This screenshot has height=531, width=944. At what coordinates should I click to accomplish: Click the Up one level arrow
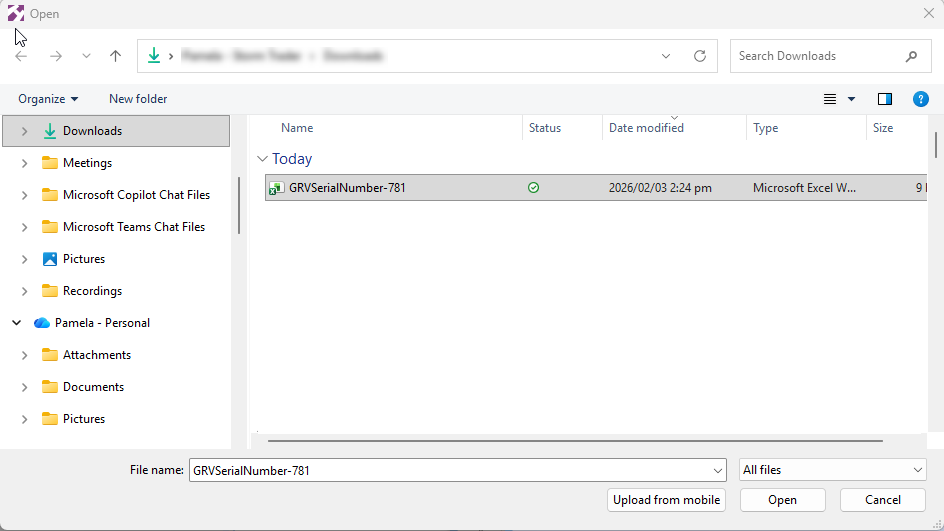(115, 56)
